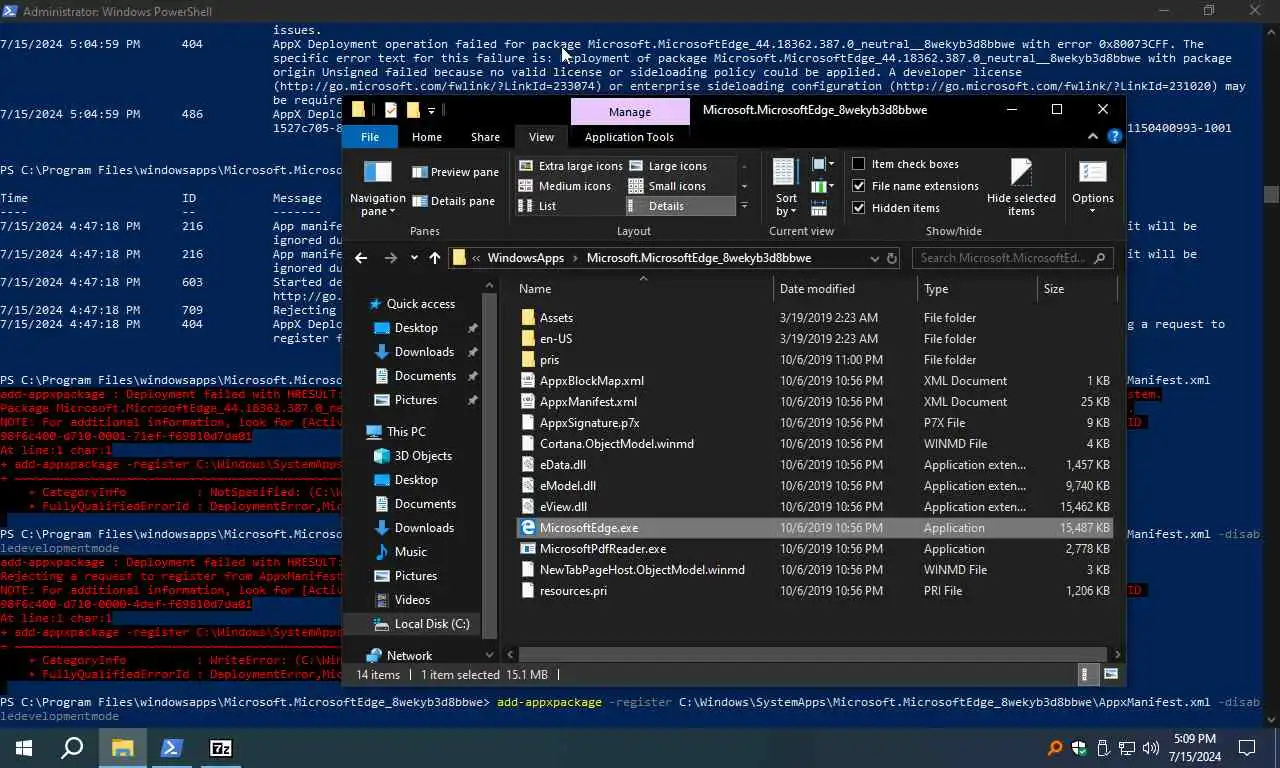Click Size all columns to fit icon
The image size is (1280, 768).
pyautogui.click(x=819, y=208)
